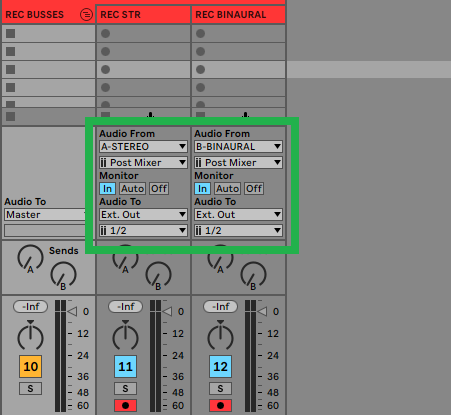451x415 pixels.
Task: Arm the REC STR track record button
Action: pos(125,405)
